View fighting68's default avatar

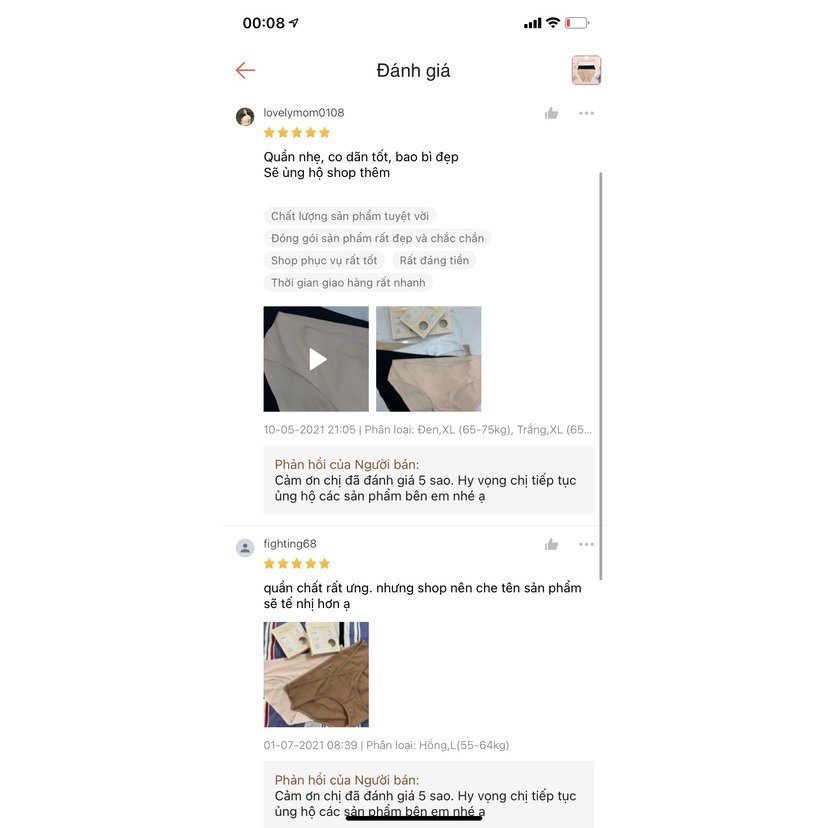pyautogui.click(x=245, y=548)
